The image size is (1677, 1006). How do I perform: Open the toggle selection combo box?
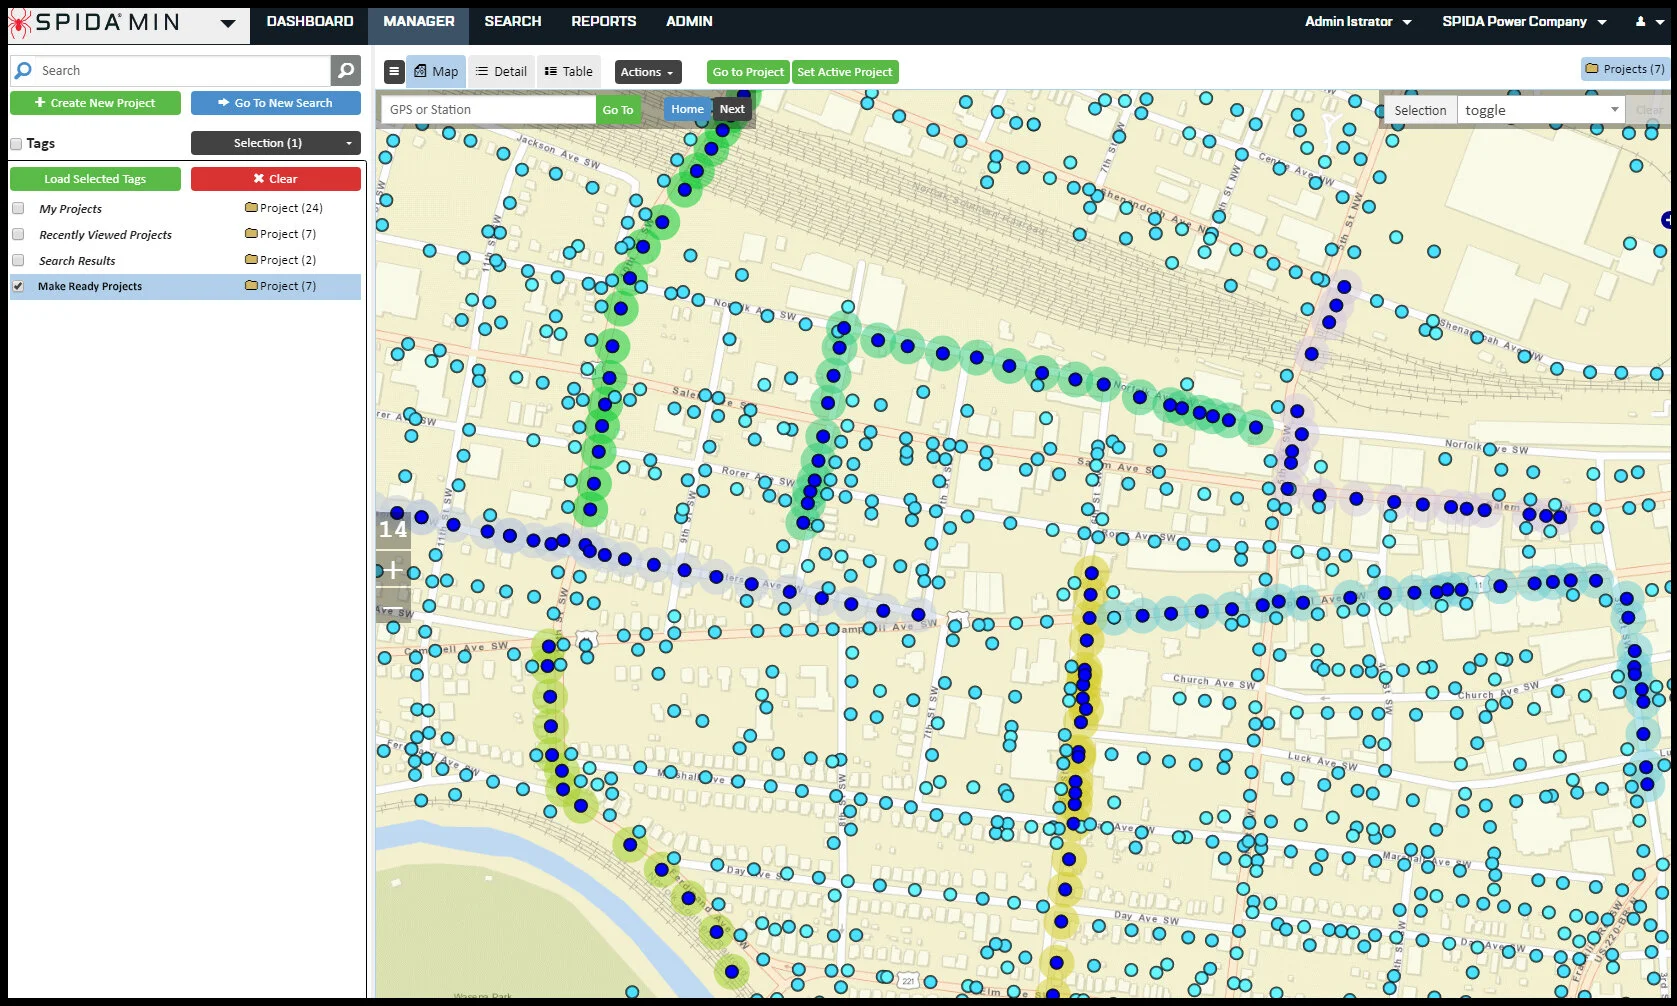(x=1541, y=110)
